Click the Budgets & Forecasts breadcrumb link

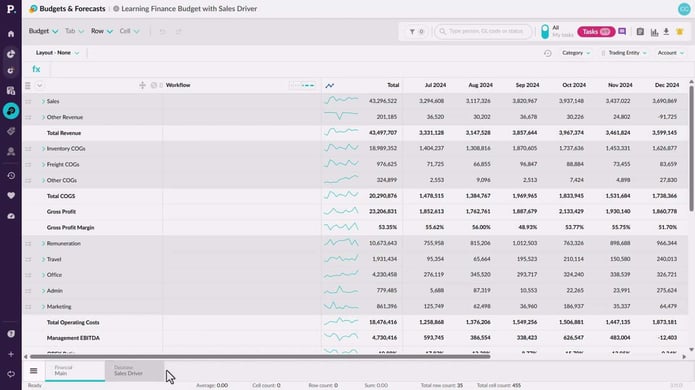tap(72, 9)
